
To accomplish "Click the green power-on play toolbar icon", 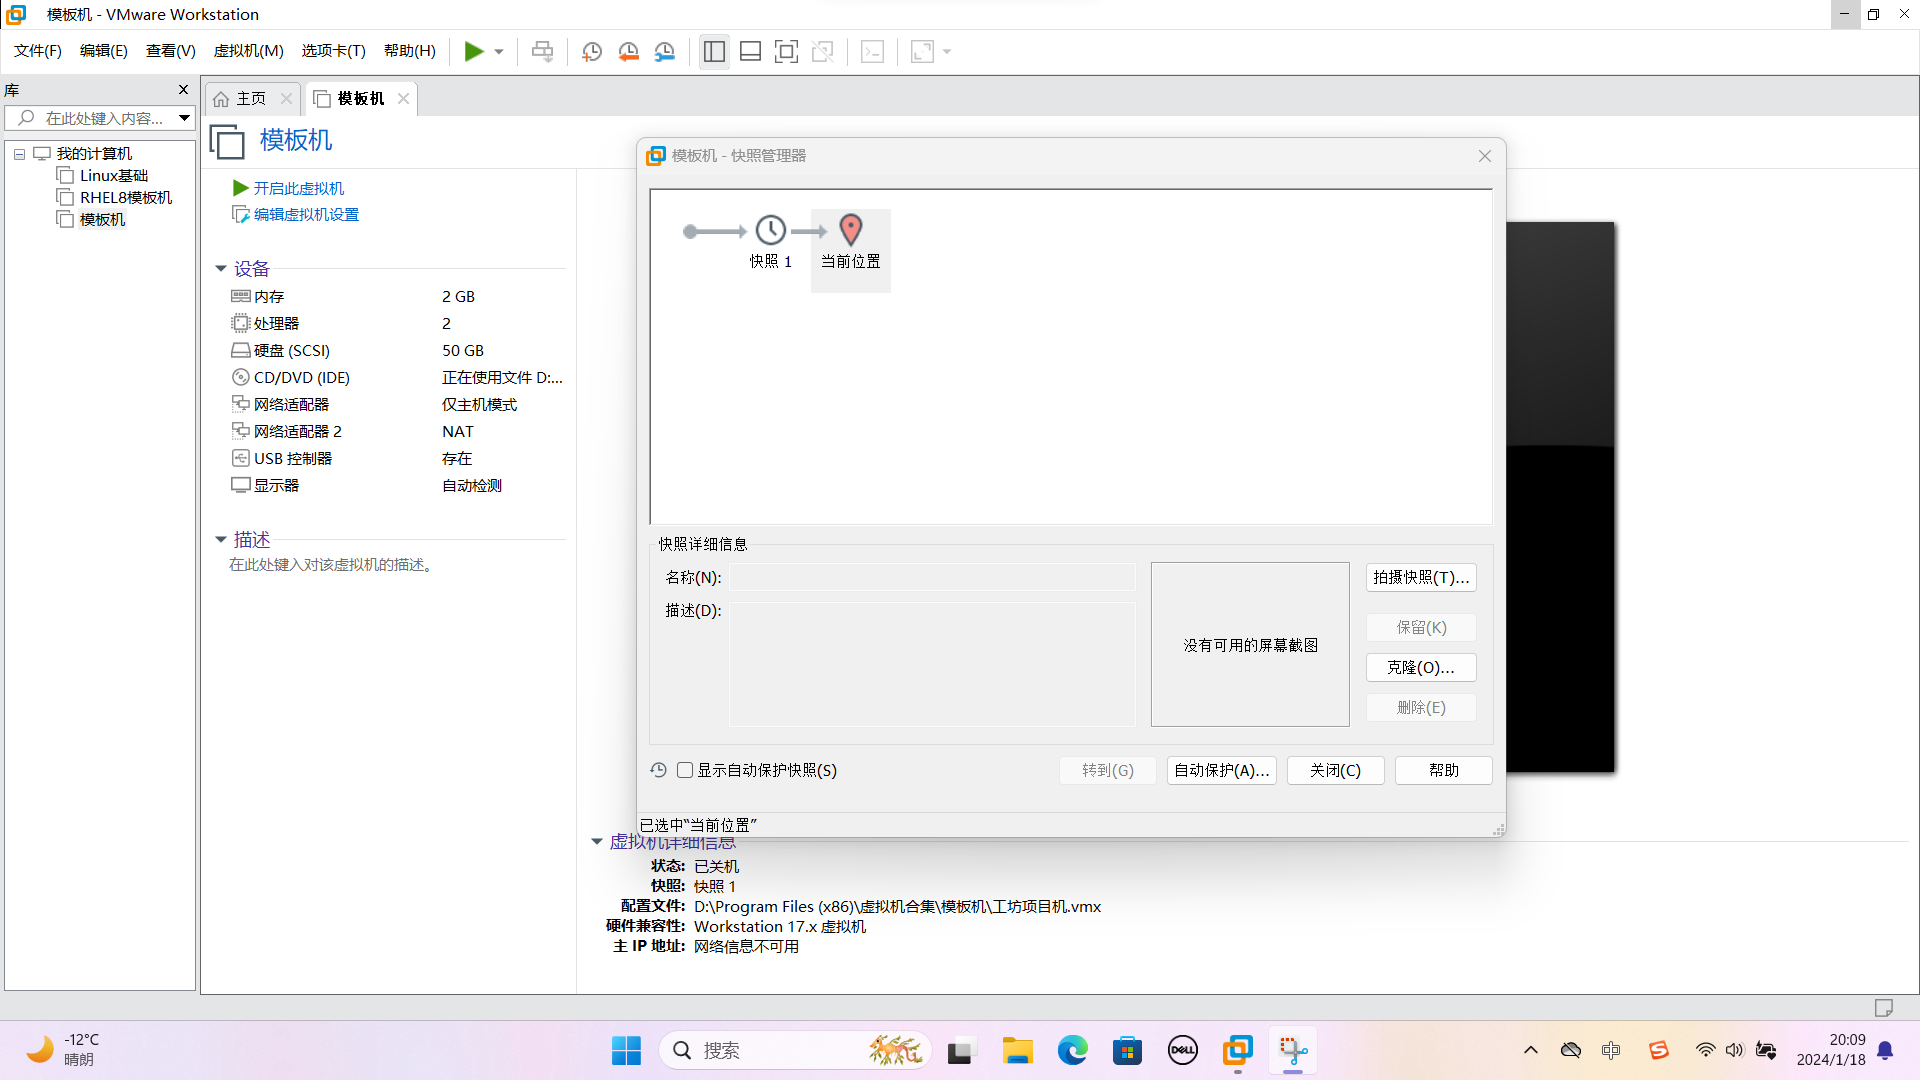I will (x=474, y=51).
